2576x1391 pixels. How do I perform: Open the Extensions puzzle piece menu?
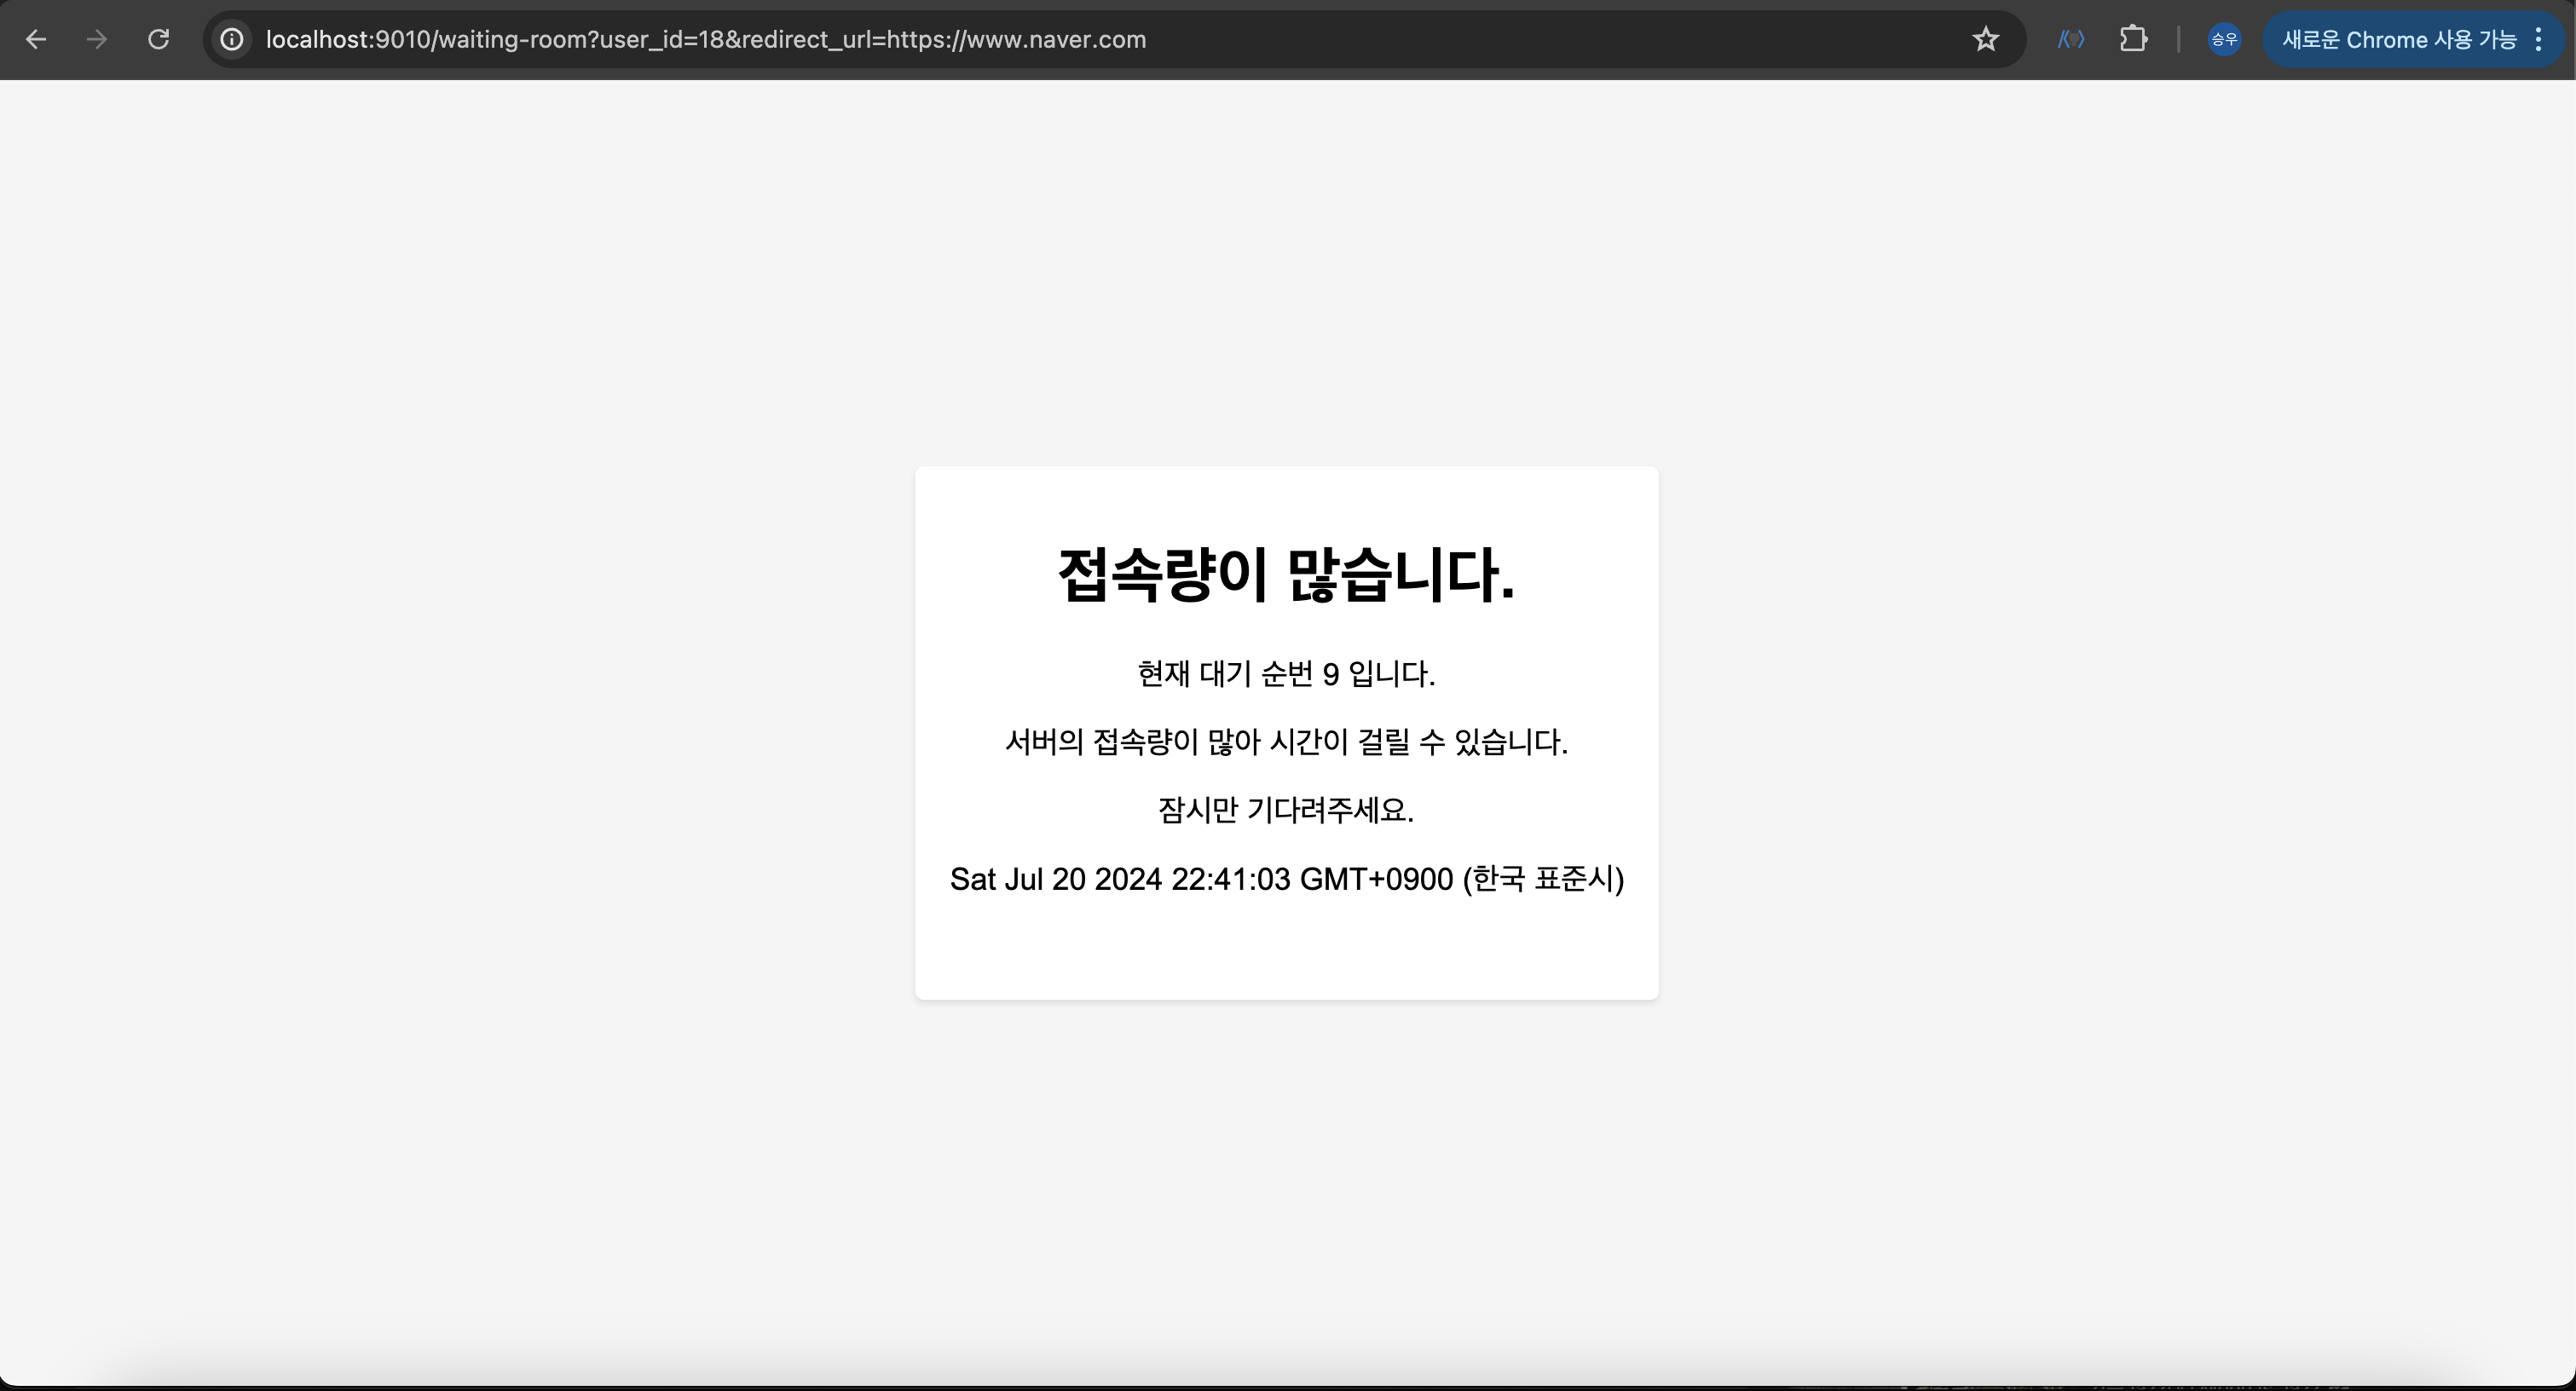[2133, 40]
